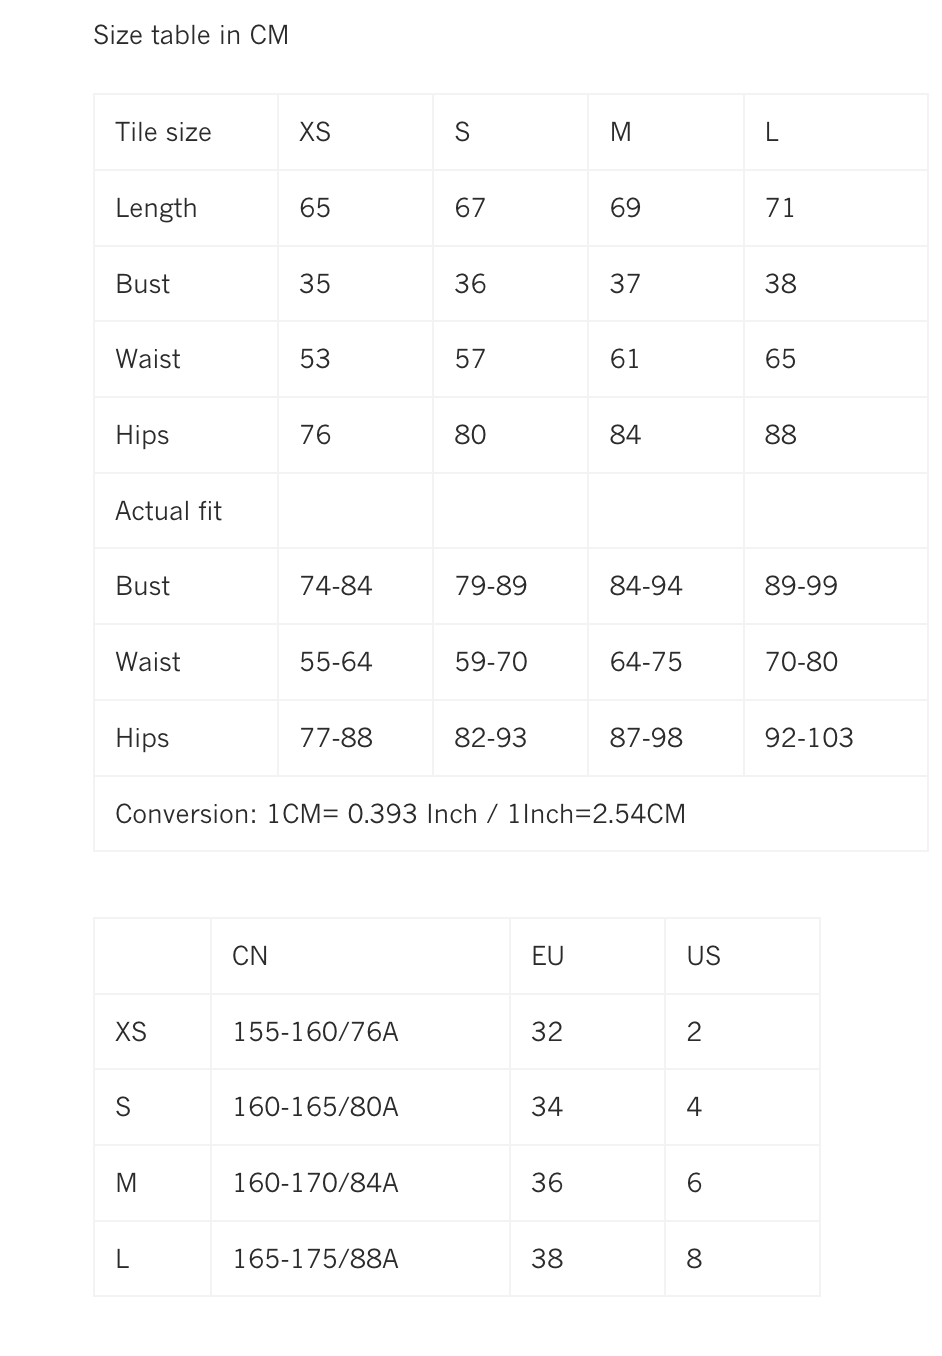Viewport: 942px width, 1356px height.
Task: Select the XS column header
Action: click(315, 132)
